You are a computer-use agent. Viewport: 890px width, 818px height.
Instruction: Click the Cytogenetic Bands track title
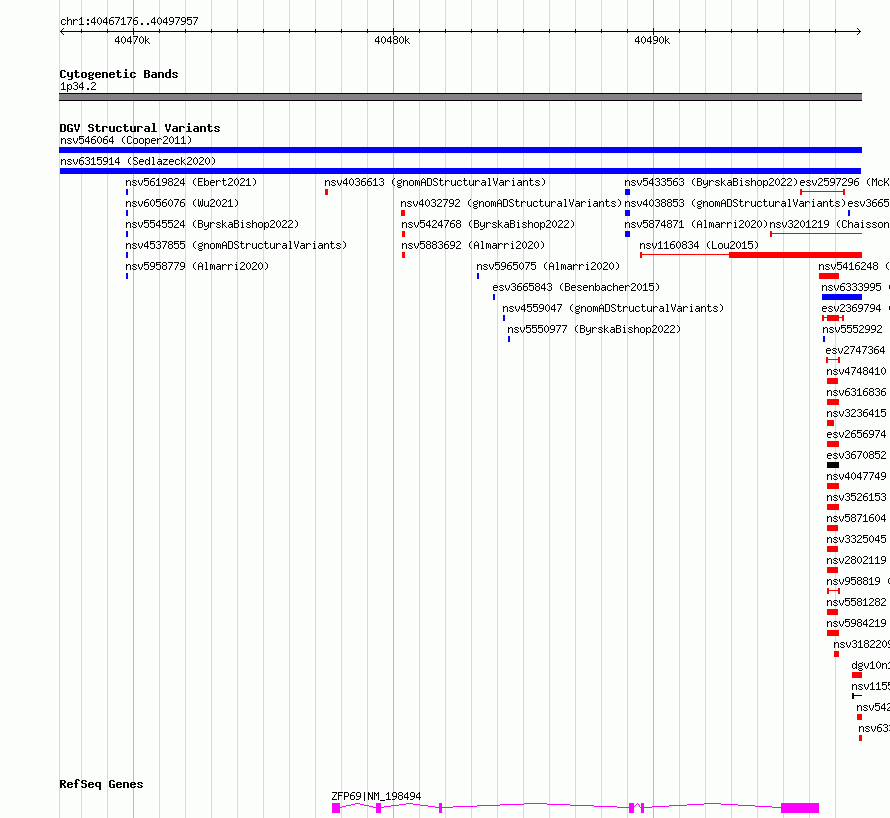pos(119,74)
